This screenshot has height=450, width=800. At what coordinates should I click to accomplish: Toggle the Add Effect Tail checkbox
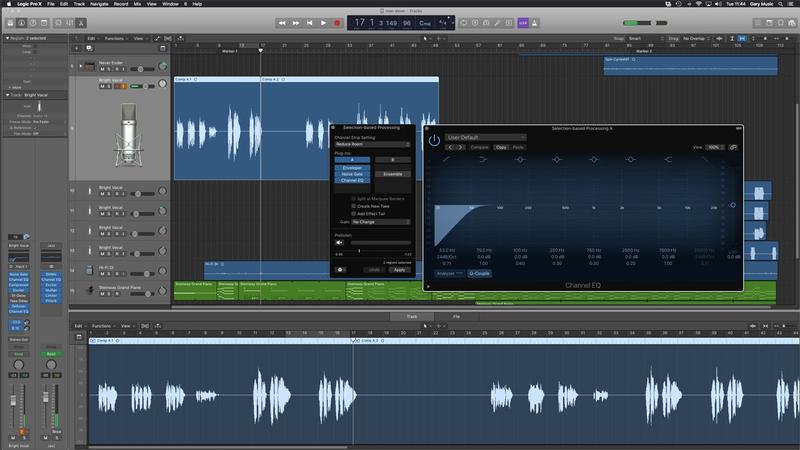(x=352, y=214)
